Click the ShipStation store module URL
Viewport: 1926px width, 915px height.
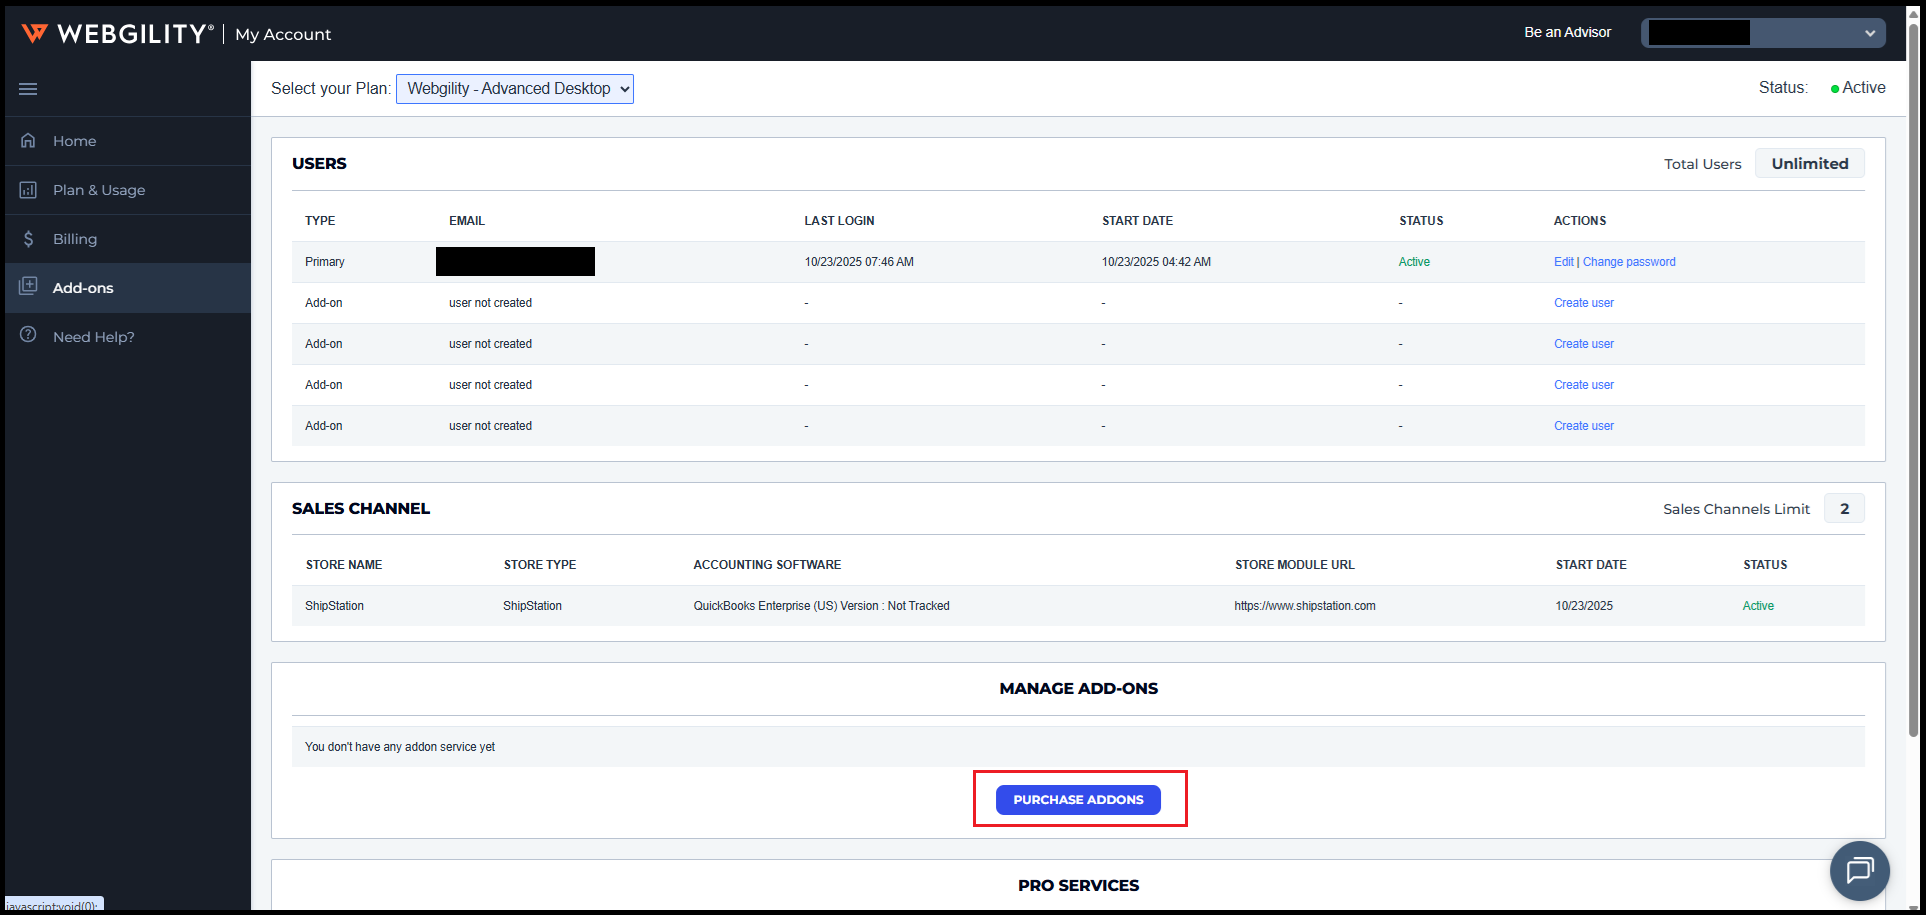1304,606
